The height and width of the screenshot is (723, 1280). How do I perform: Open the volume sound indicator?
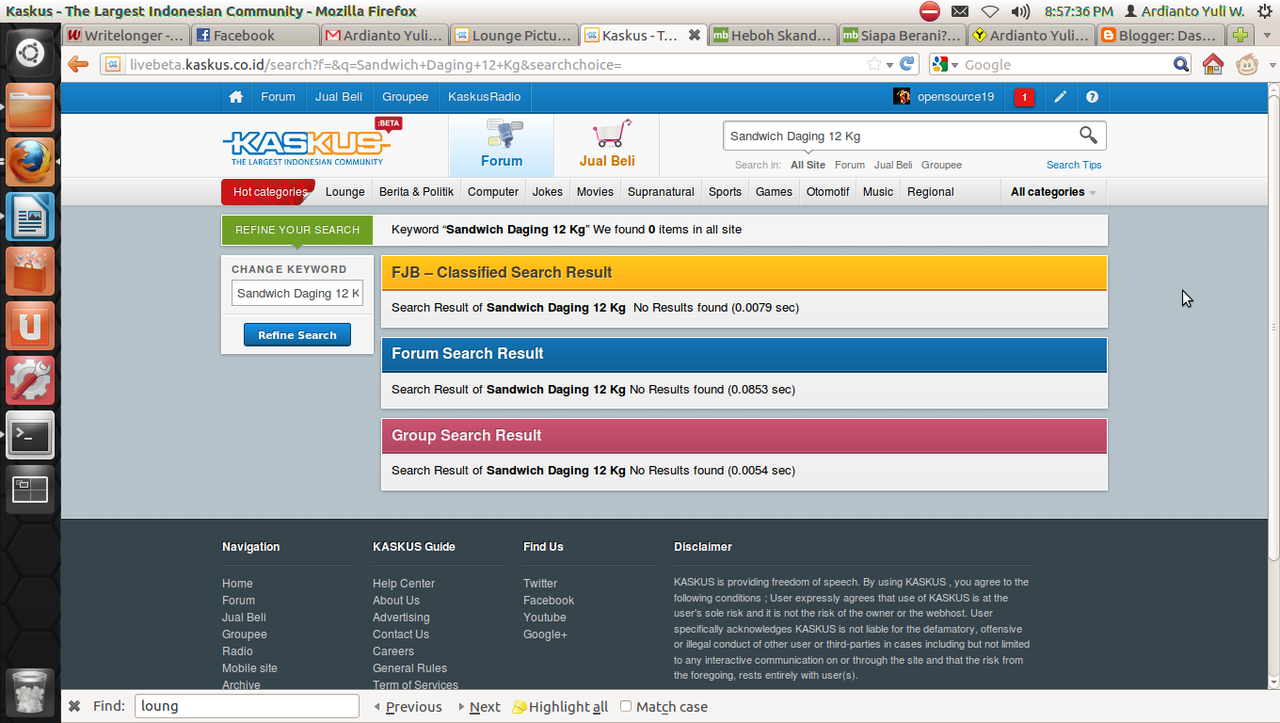click(x=1020, y=11)
